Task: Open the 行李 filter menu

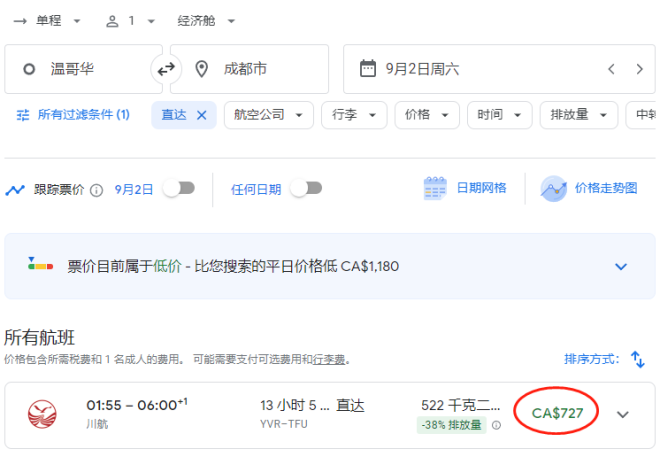Action: pyautogui.click(x=353, y=115)
